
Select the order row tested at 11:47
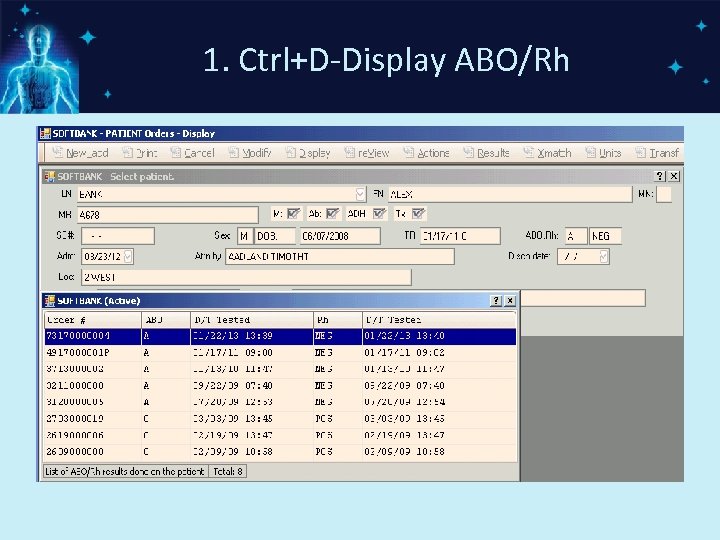pos(280,369)
